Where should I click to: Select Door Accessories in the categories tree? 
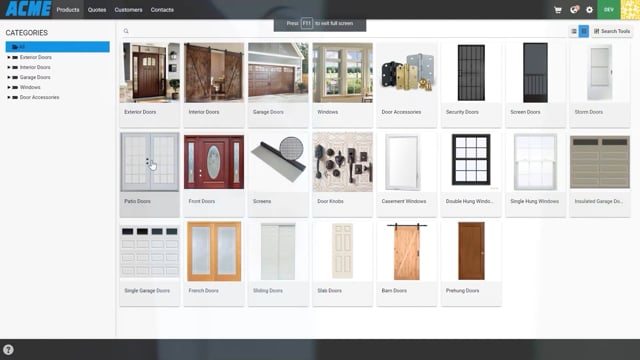tap(40, 97)
